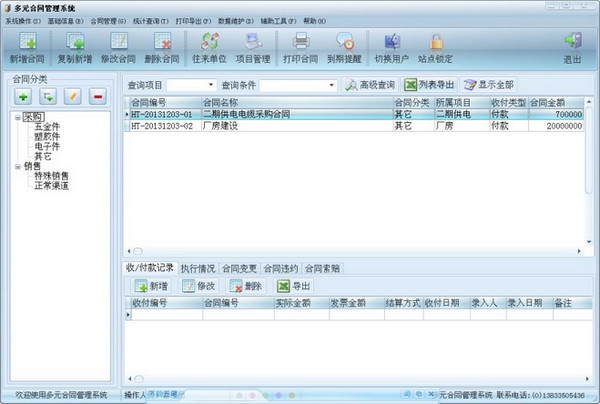Click the 站点锁定 lock icon
This screenshot has height=404, width=600.
(435, 48)
